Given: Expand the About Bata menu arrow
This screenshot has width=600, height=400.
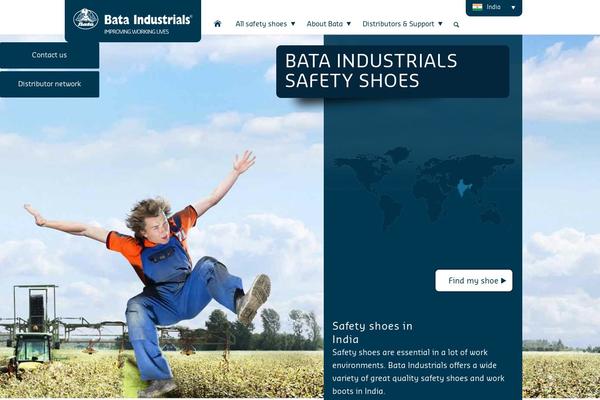Looking at the screenshot, I should (x=349, y=24).
